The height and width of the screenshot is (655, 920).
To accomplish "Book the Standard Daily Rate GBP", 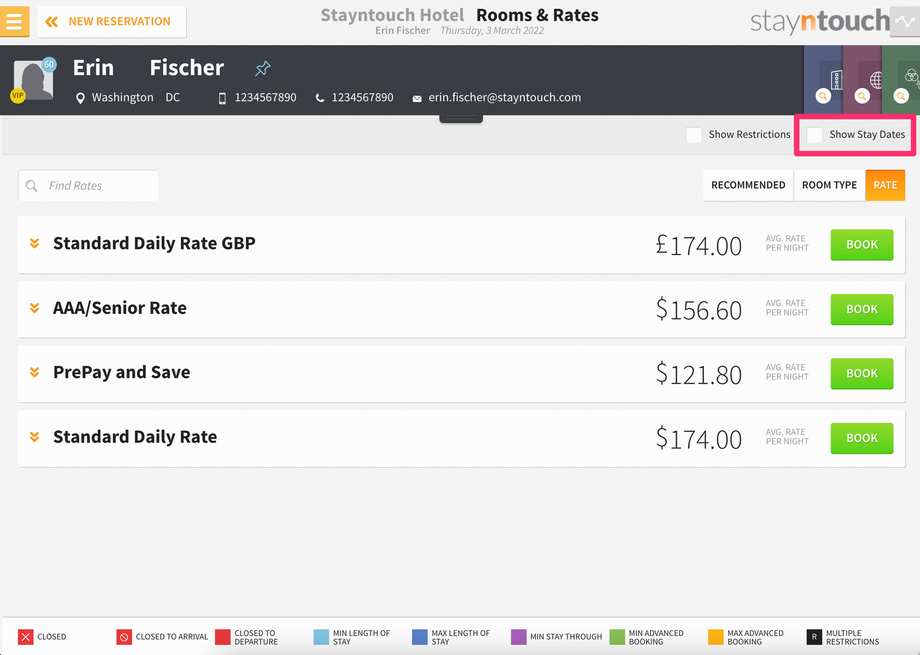I will (861, 245).
